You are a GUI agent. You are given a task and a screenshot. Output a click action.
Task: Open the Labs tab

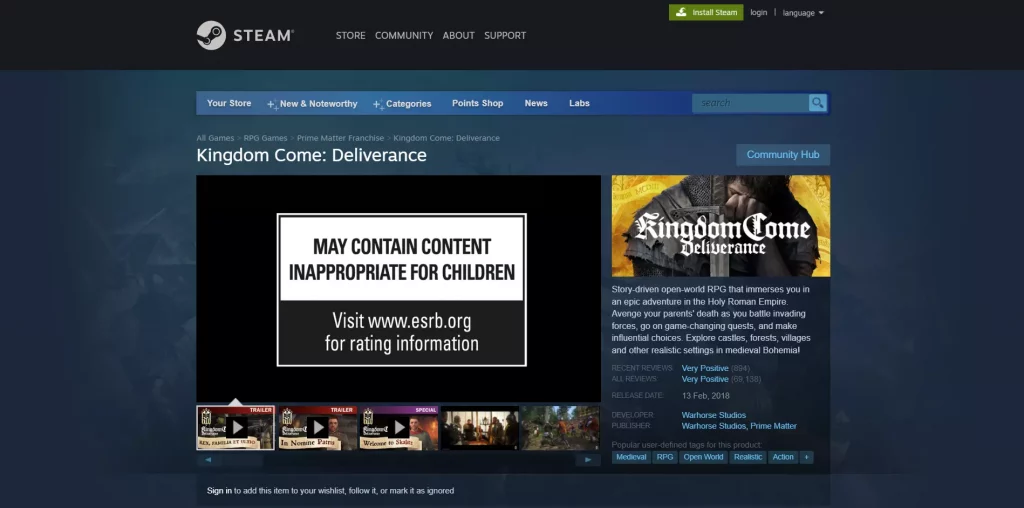(x=579, y=103)
